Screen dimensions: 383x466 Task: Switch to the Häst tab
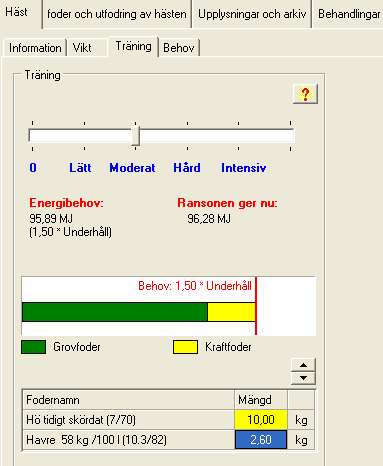17,13
